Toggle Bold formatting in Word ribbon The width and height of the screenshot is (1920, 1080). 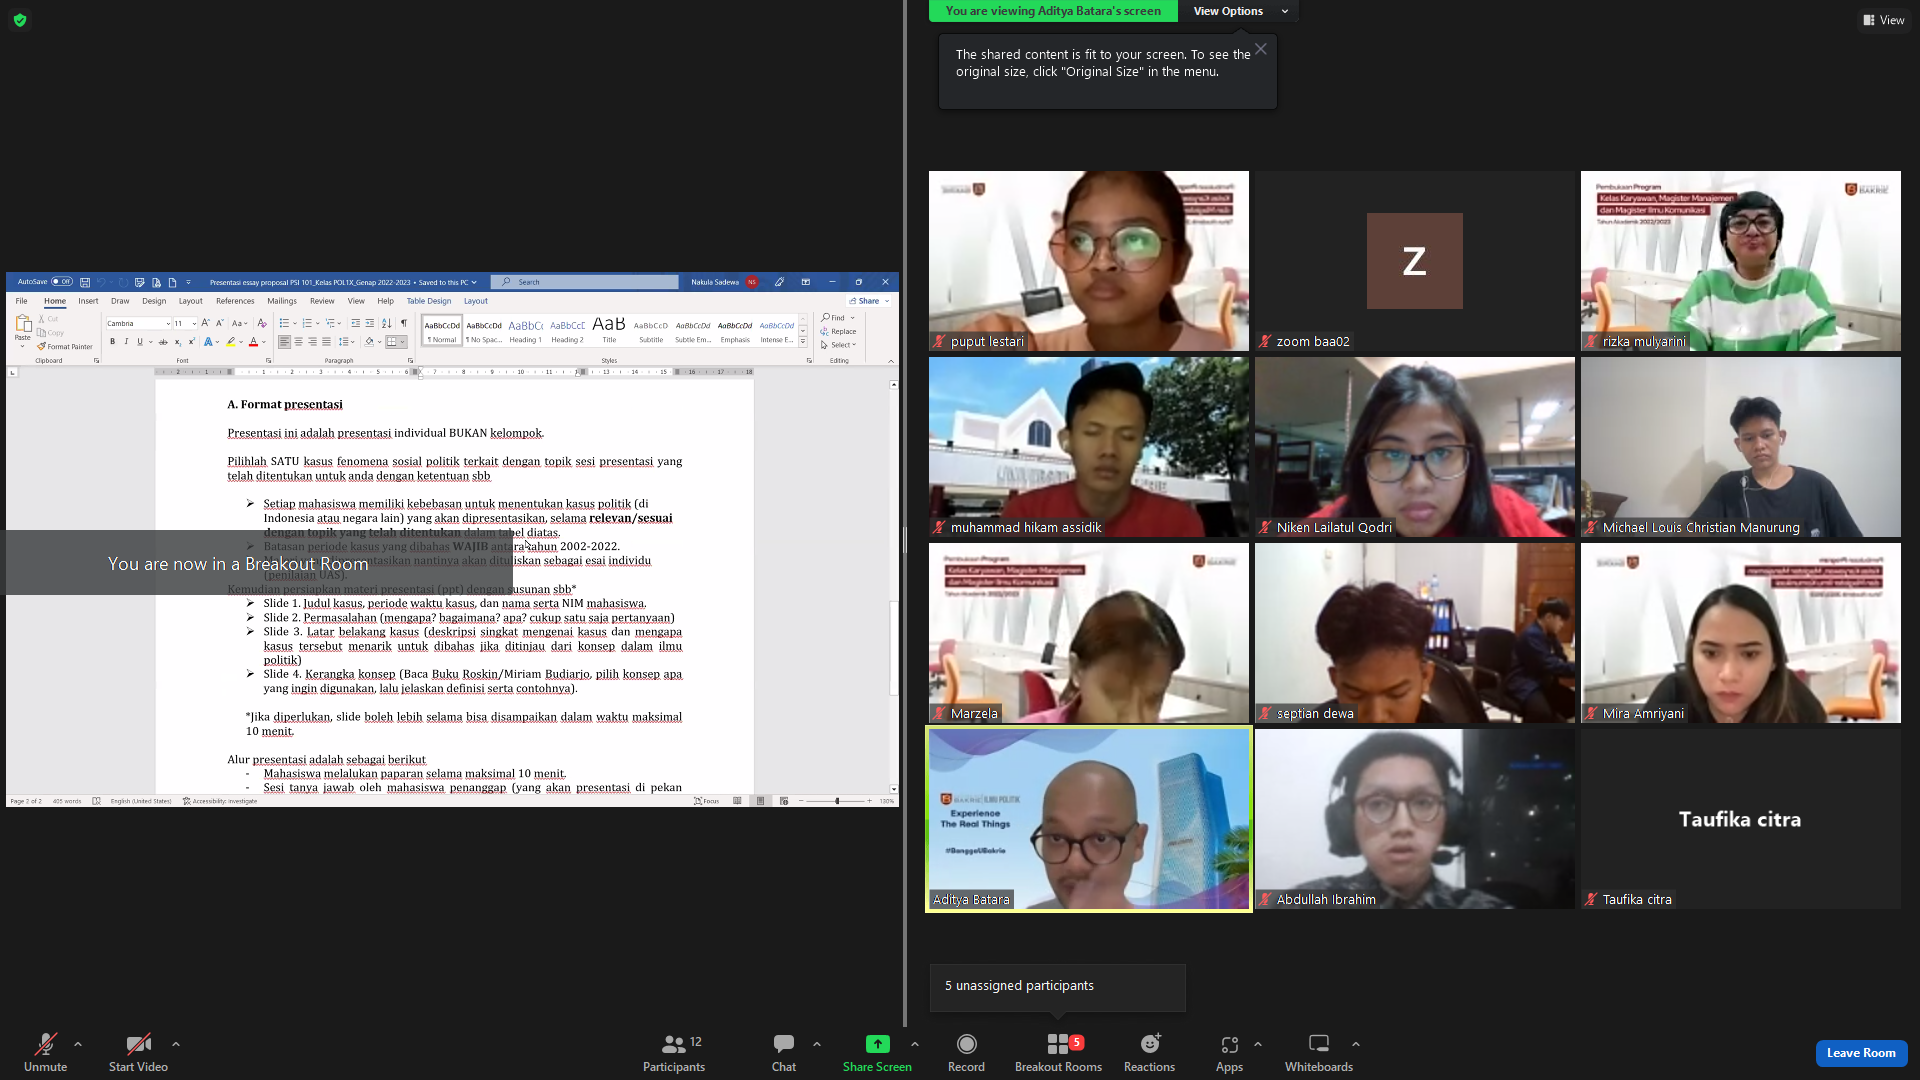pyautogui.click(x=112, y=342)
